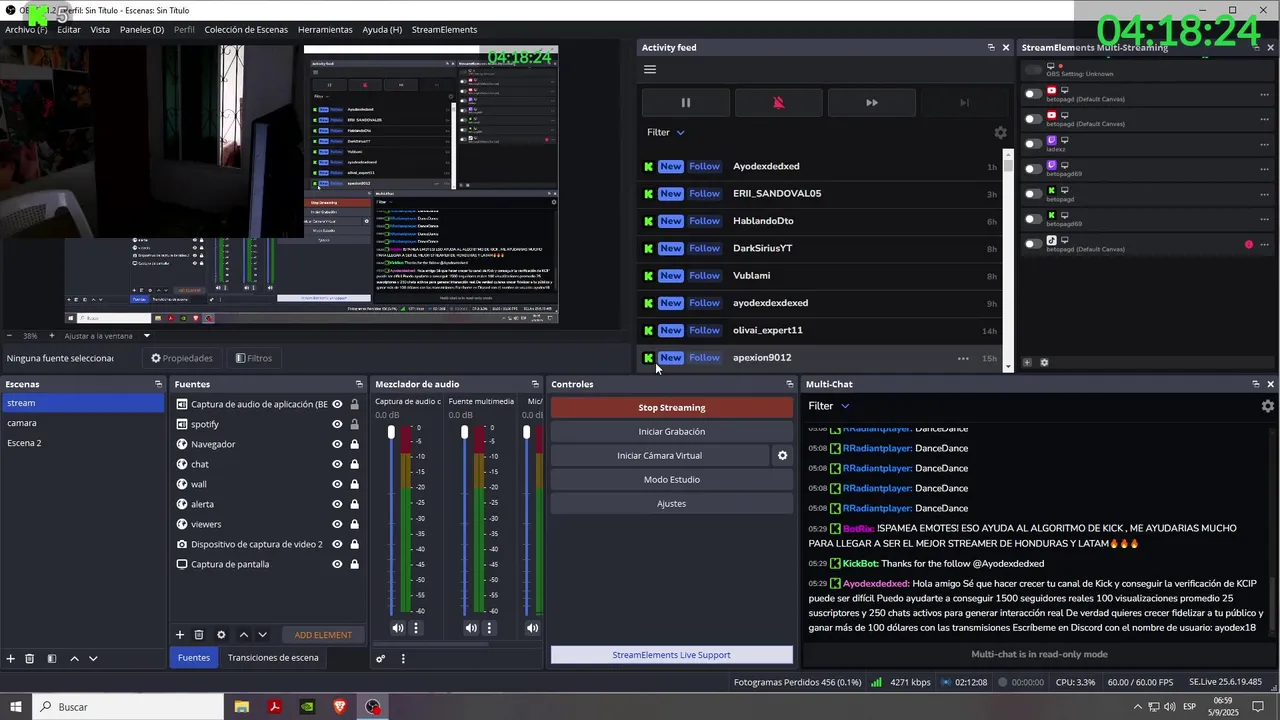Viewport: 1280px width, 720px height.
Task: Delete selected scene with trash icon
Action: tap(30, 659)
